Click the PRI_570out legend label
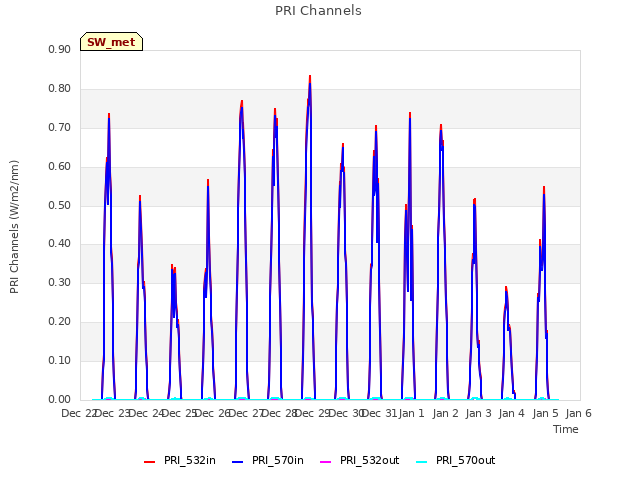 point(465,460)
